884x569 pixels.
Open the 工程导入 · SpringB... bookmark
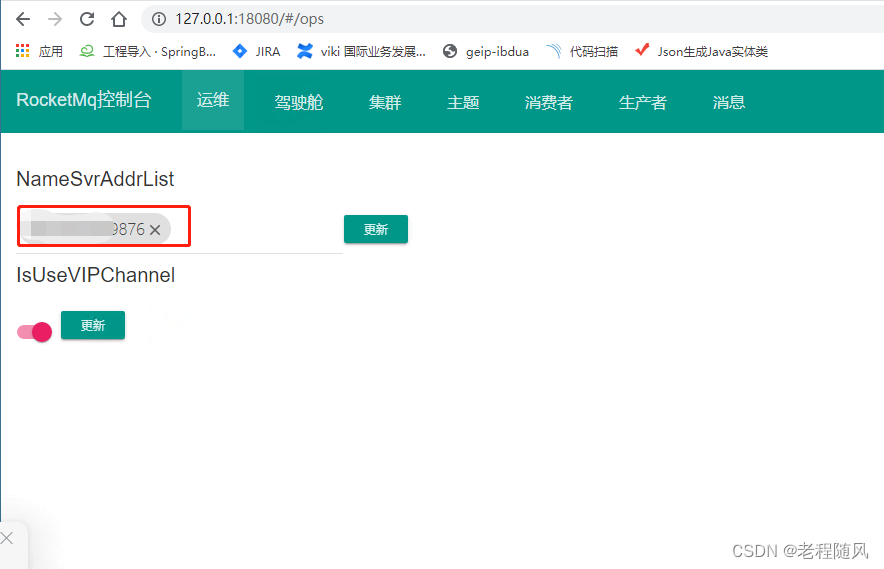coord(148,51)
